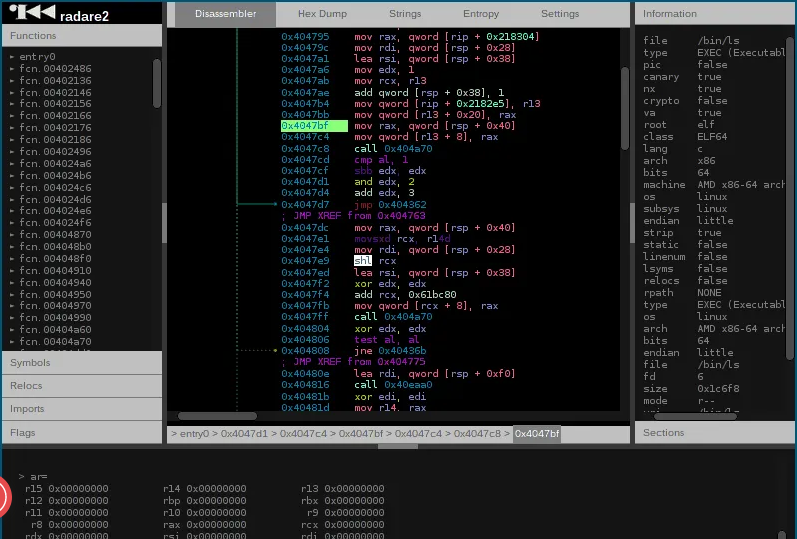Screen dimensions: 797x539
Task: Select function fcn.00402166
Action: (x=55, y=115)
